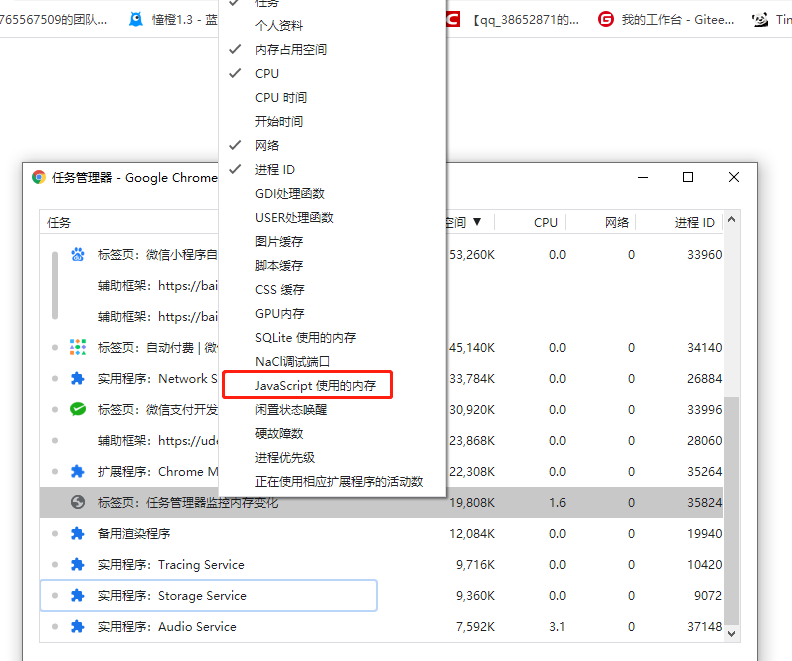This screenshot has height=661, width=792.
Task: Click the puzzle icon beside Network Service
Action: (78, 378)
